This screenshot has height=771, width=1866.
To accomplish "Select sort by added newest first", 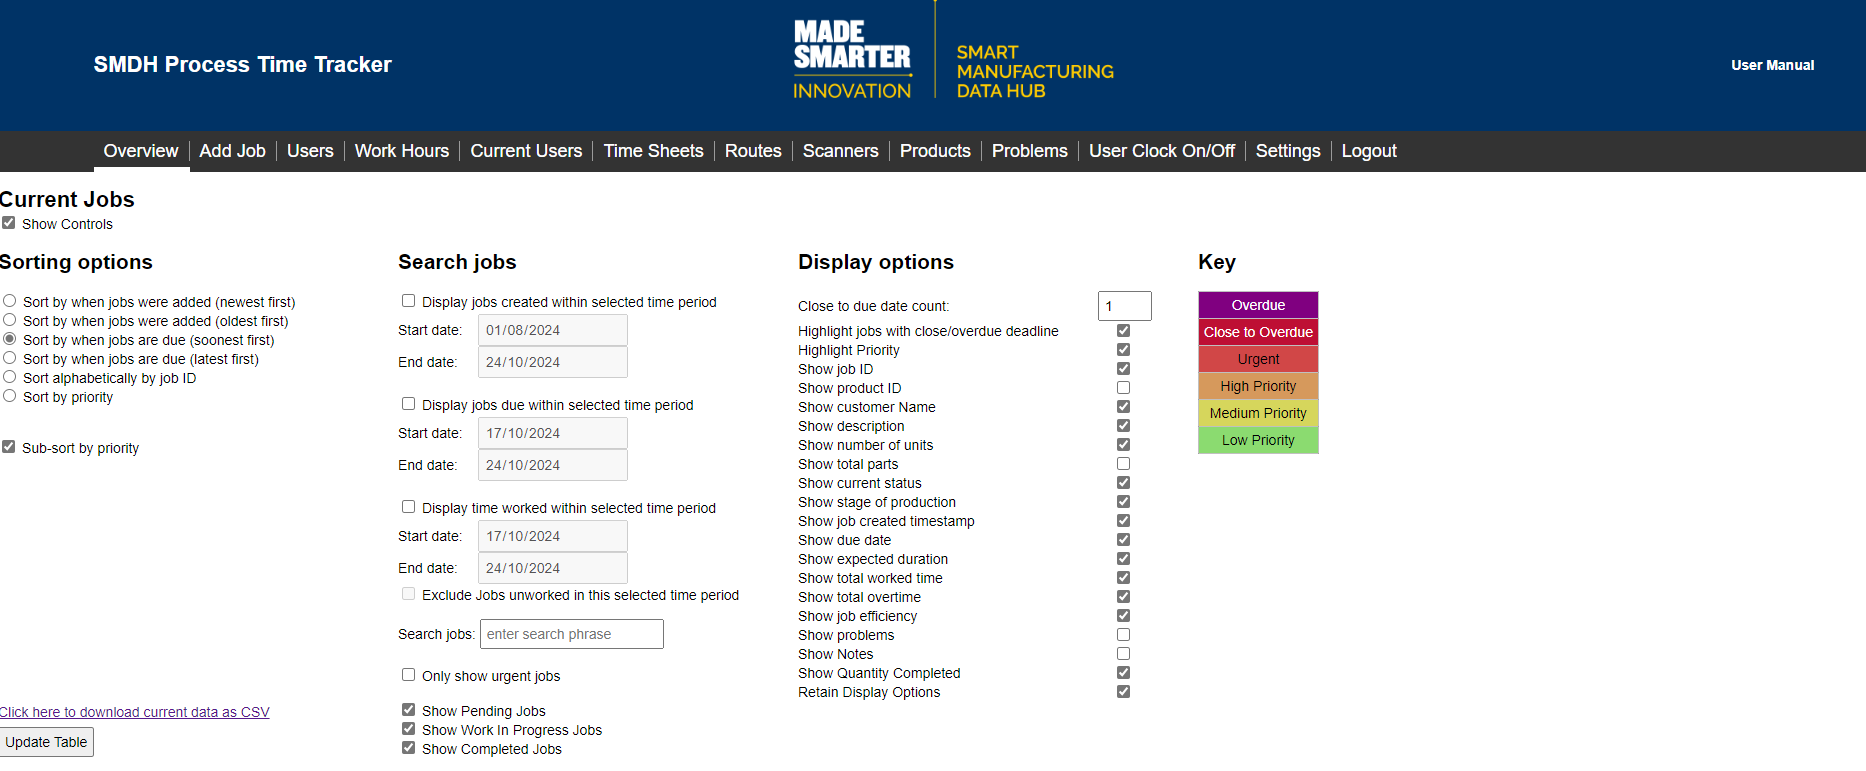I will coord(10,301).
